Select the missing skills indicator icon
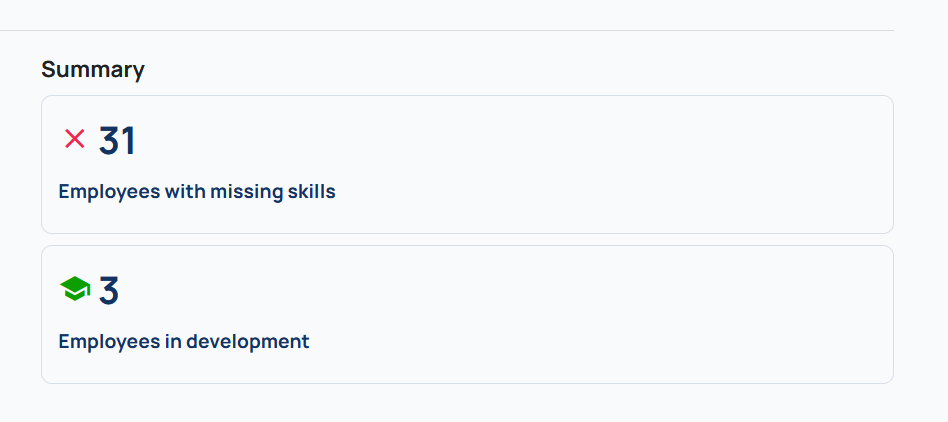This screenshot has width=948, height=422. click(74, 139)
